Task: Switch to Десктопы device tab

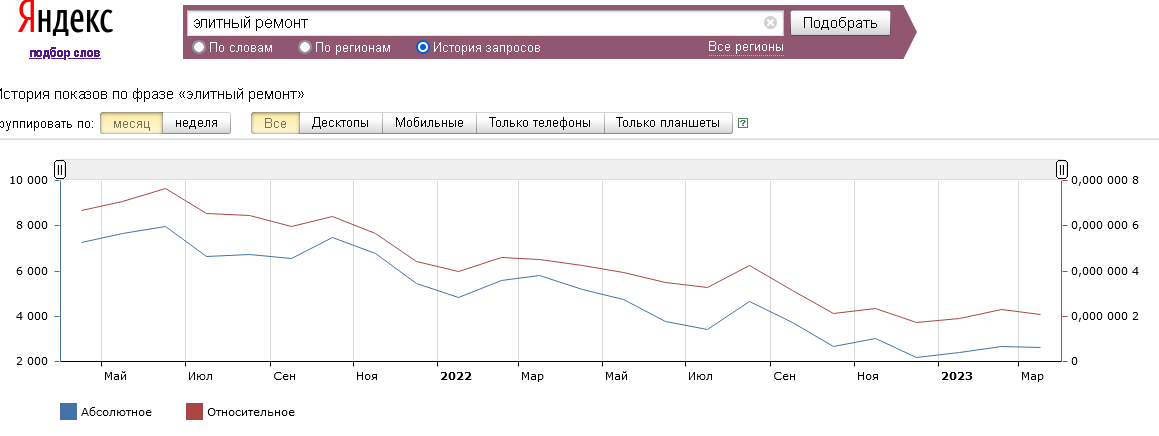Action: point(340,123)
